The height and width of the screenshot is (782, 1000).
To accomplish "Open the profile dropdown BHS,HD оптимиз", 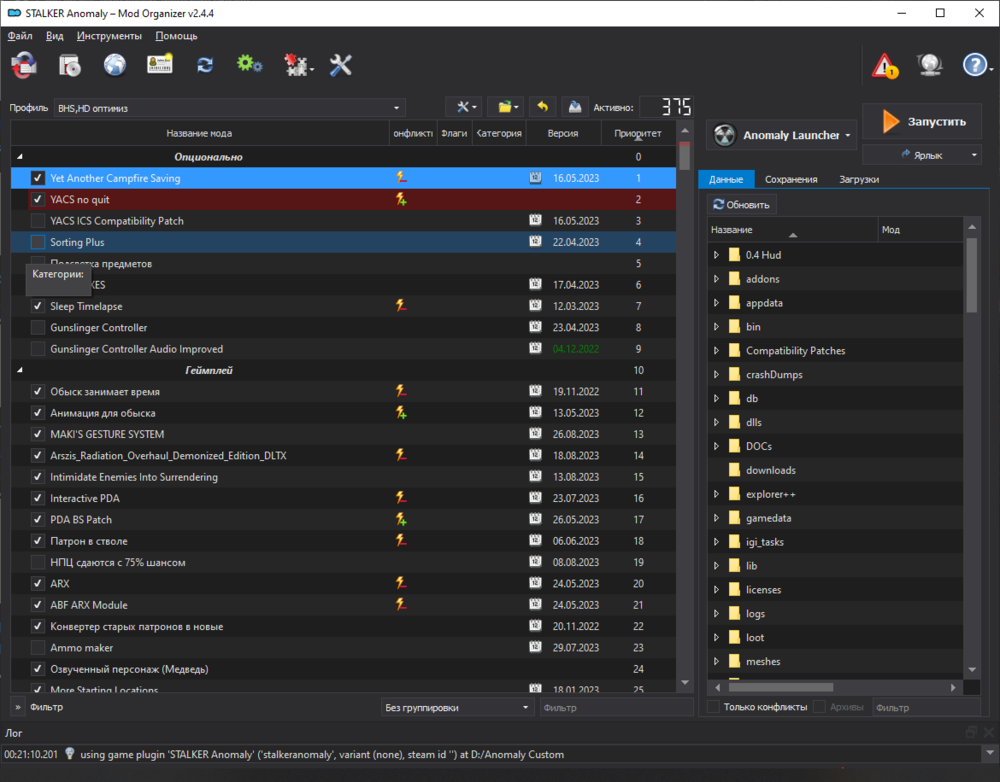I will pyautogui.click(x=230, y=108).
